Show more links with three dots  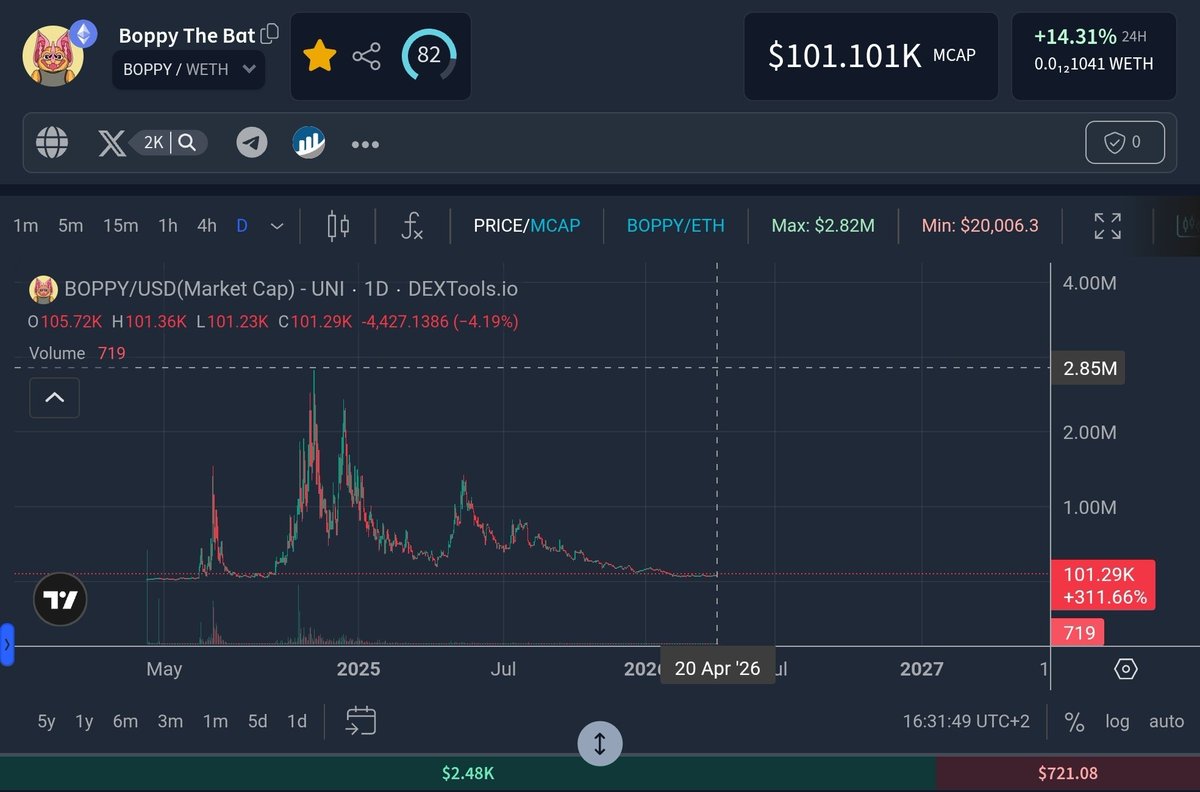(365, 145)
